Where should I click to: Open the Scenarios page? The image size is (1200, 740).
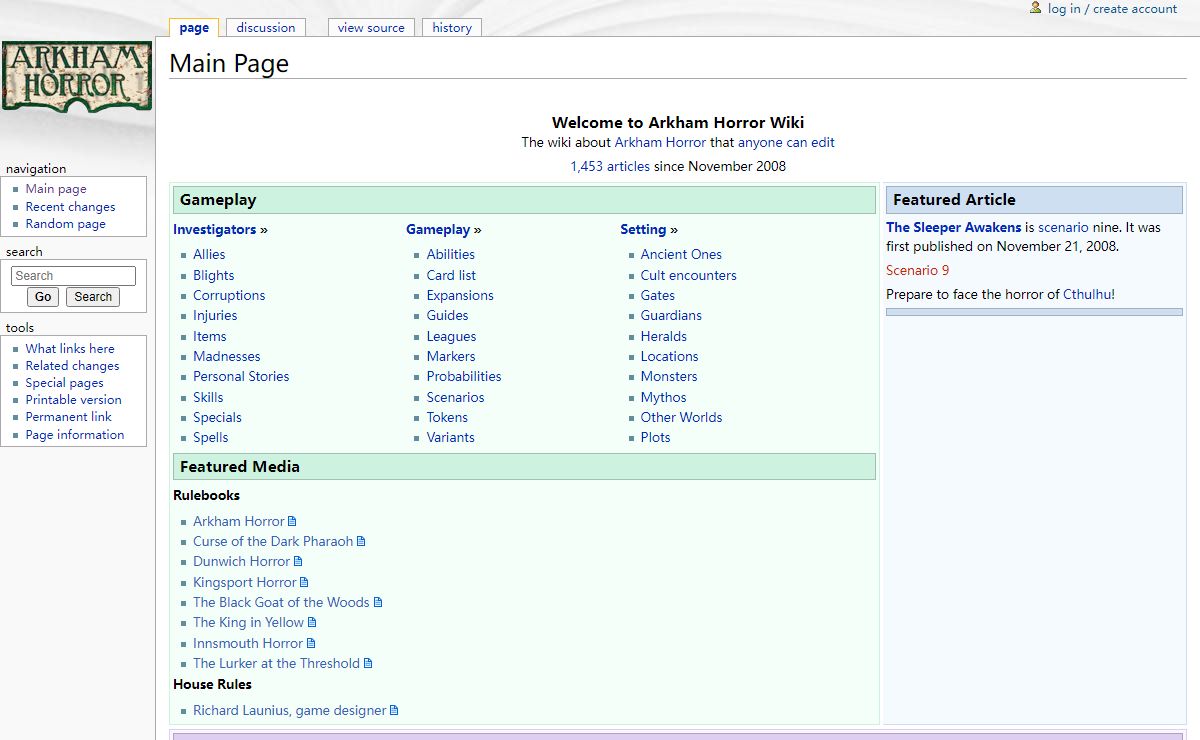click(x=455, y=397)
